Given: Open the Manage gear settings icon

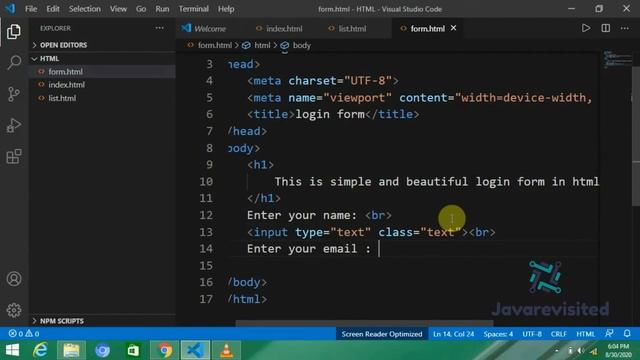Looking at the screenshot, I should (14, 310).
